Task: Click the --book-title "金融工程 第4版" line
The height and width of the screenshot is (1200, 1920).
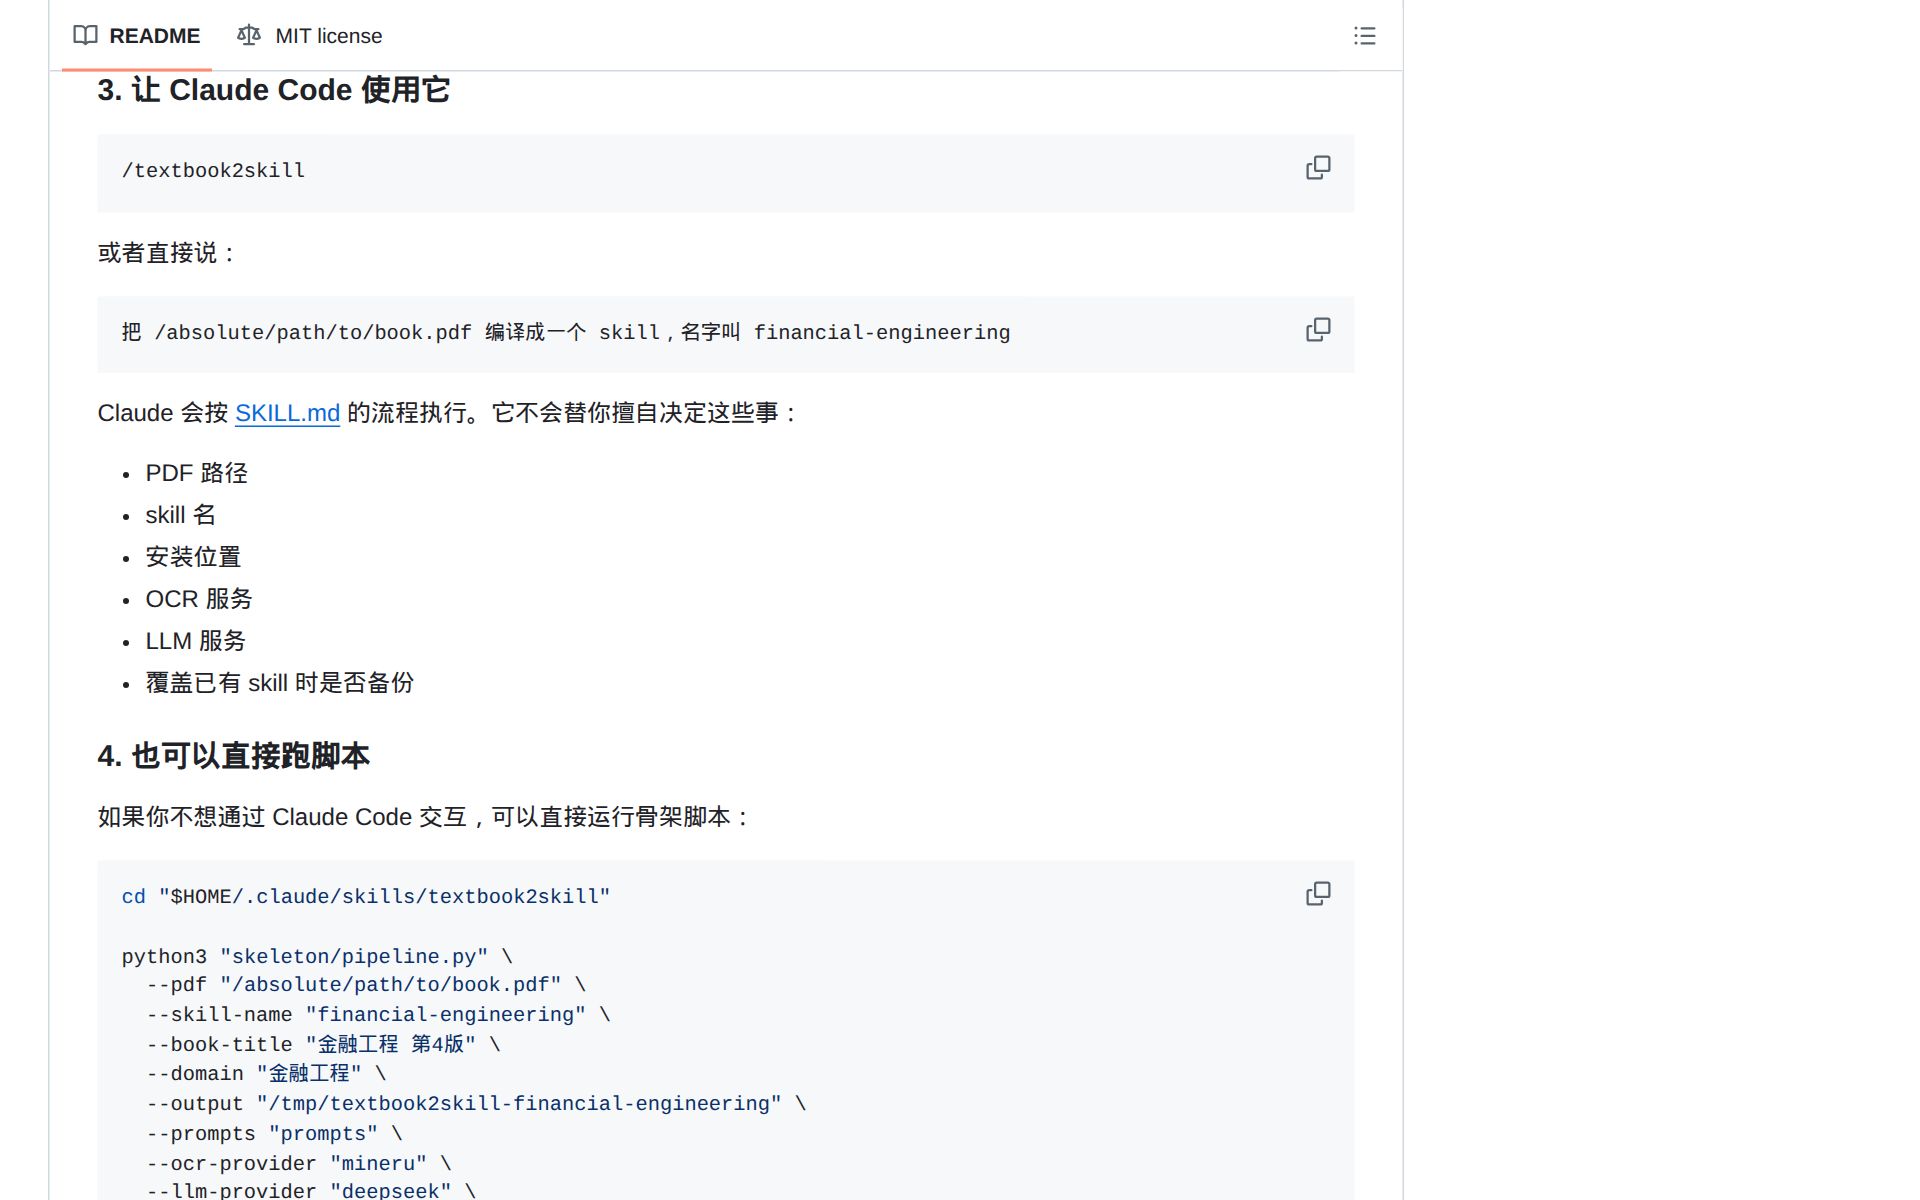Action: (x=323, y=1045)
